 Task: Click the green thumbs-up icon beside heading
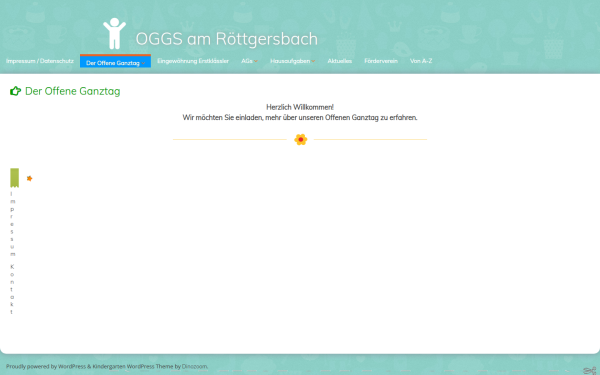click(x=15, y=91)
